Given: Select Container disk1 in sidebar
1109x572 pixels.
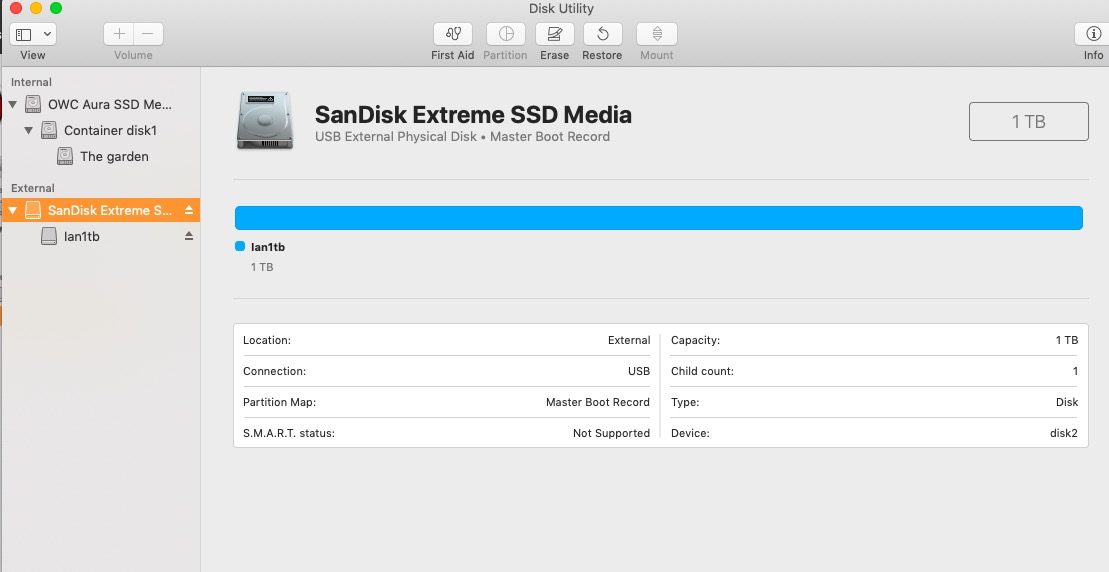Looking at the screenshot, I should pyautogui.click(x=100, y=131).
